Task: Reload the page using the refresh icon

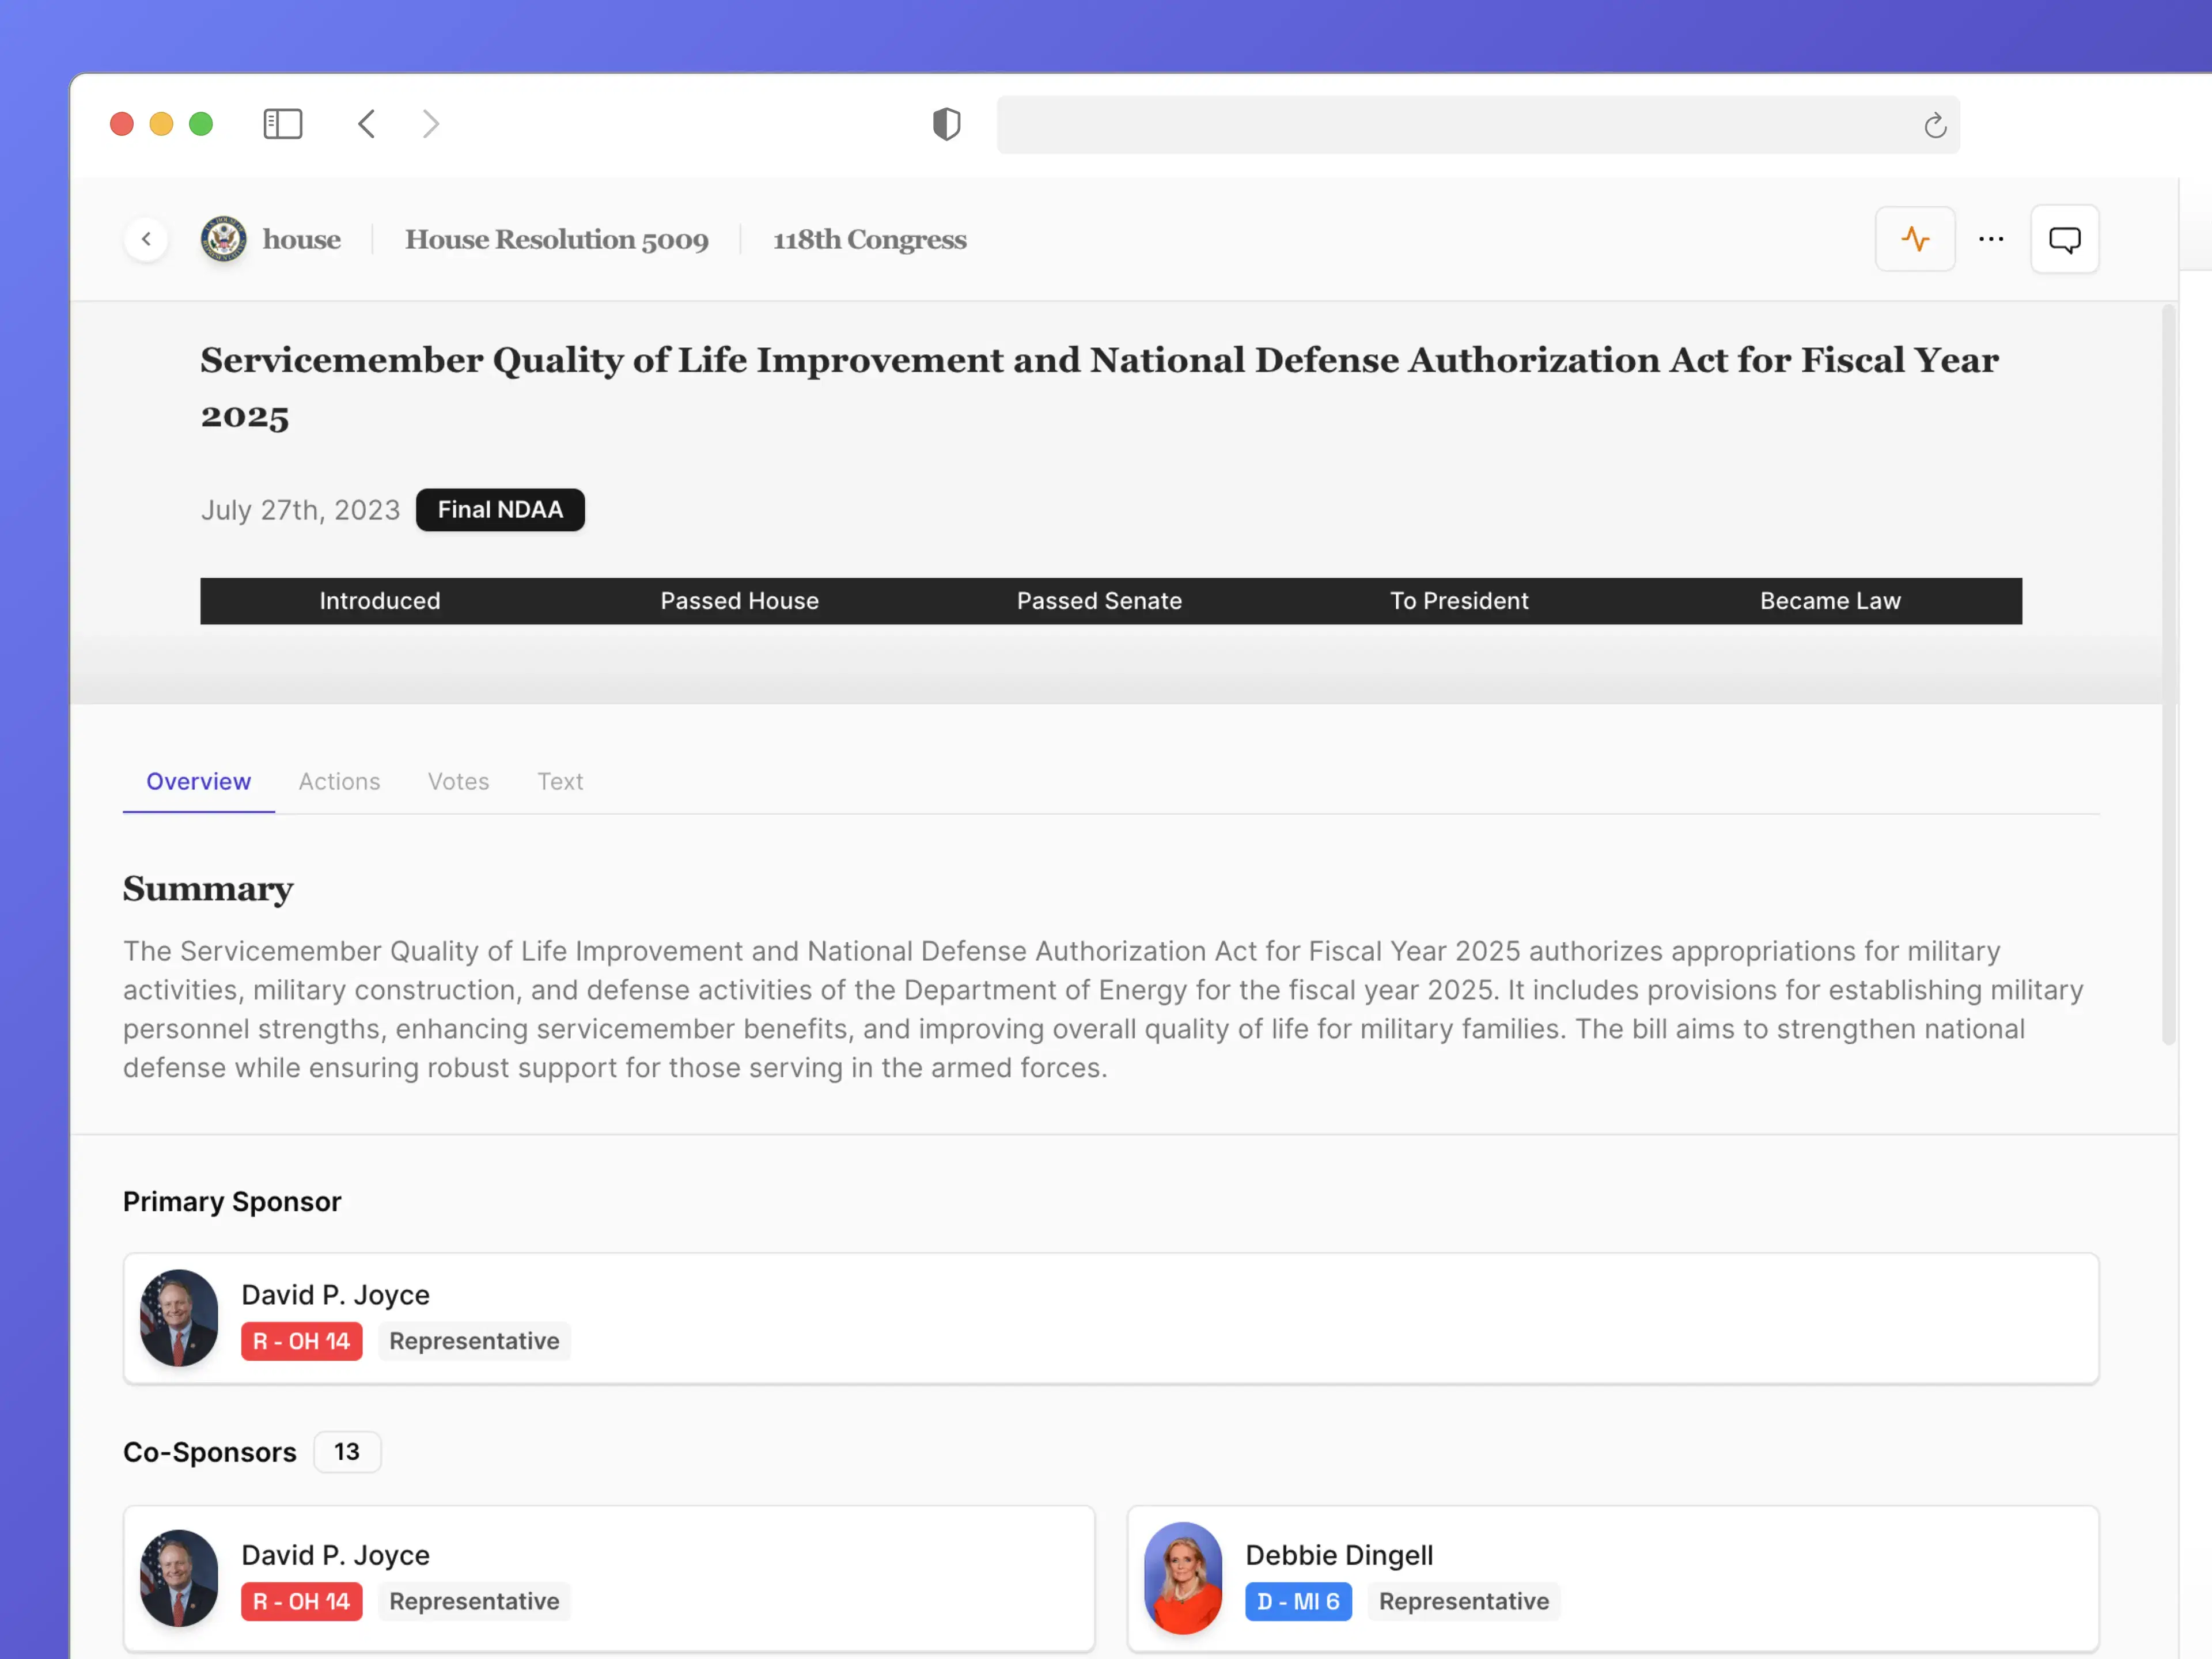Action: [x=1934, y=125]
